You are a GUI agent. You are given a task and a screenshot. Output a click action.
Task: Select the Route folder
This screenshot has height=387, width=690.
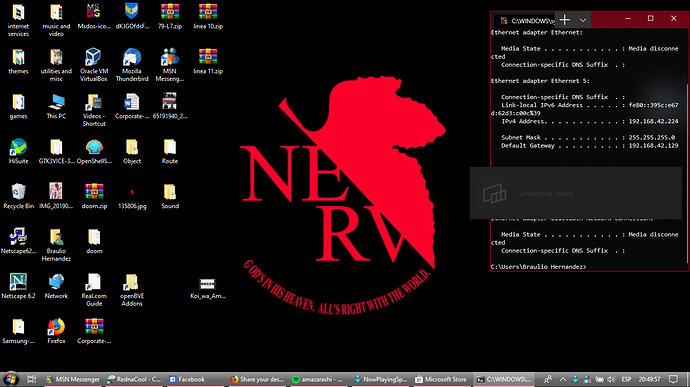(170, 151)
